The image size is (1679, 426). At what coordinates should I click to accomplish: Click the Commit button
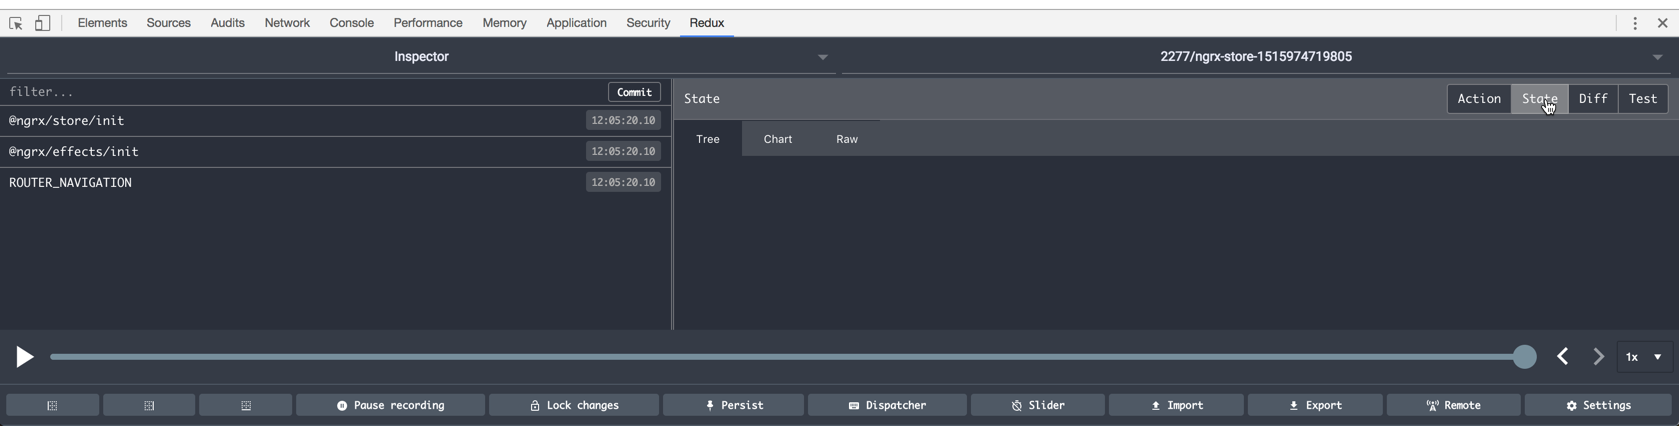coord(634,92)
